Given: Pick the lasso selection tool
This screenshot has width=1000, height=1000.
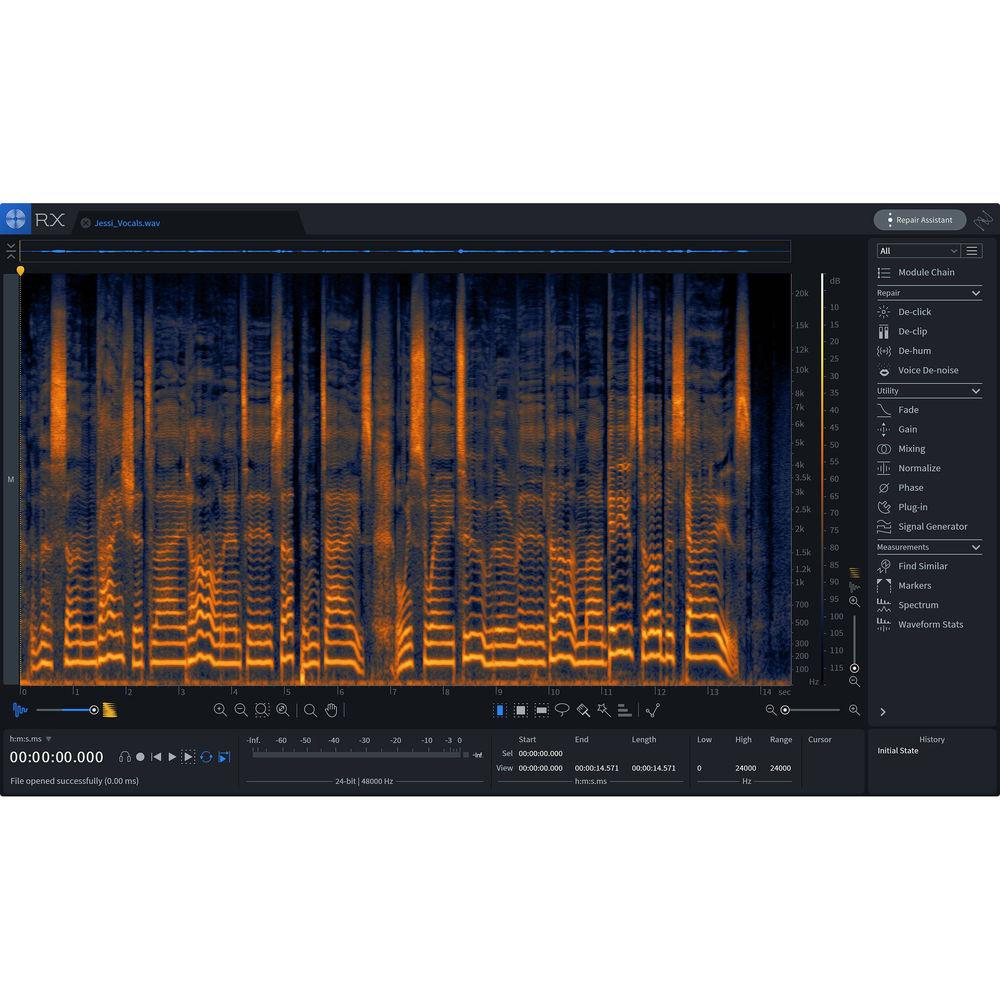Looking at the screenshot, I should tap(561, 710).
